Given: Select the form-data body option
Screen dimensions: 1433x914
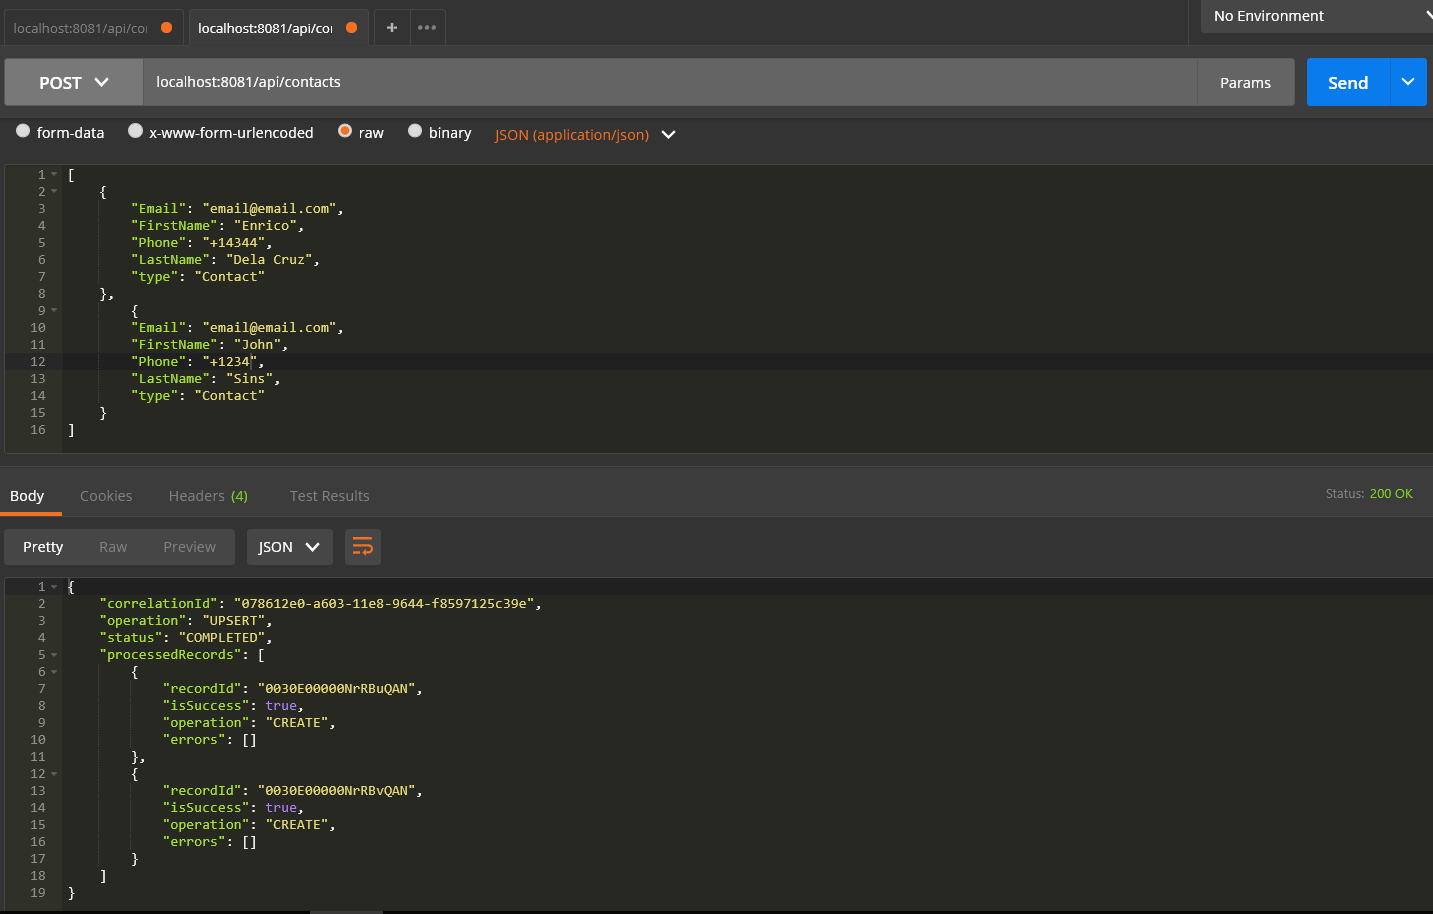Looking at the screenshot, I should click(x=23, y=131).
